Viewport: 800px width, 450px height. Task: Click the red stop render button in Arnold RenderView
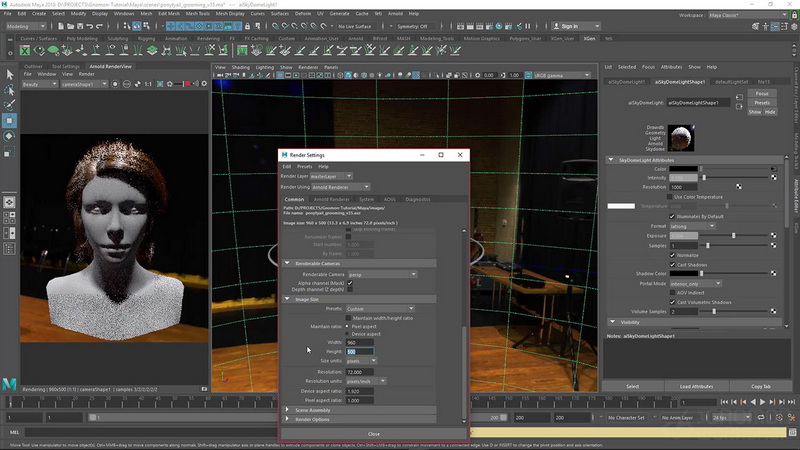[x=187, y=84]
